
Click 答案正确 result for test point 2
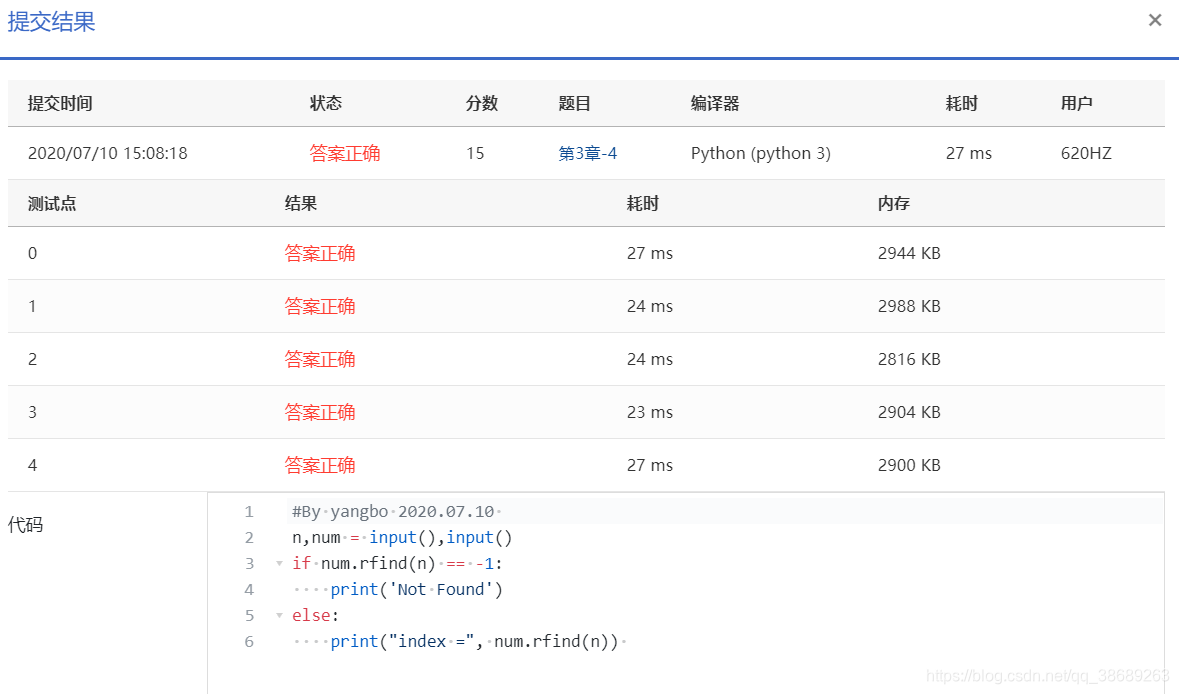(320, 359)
